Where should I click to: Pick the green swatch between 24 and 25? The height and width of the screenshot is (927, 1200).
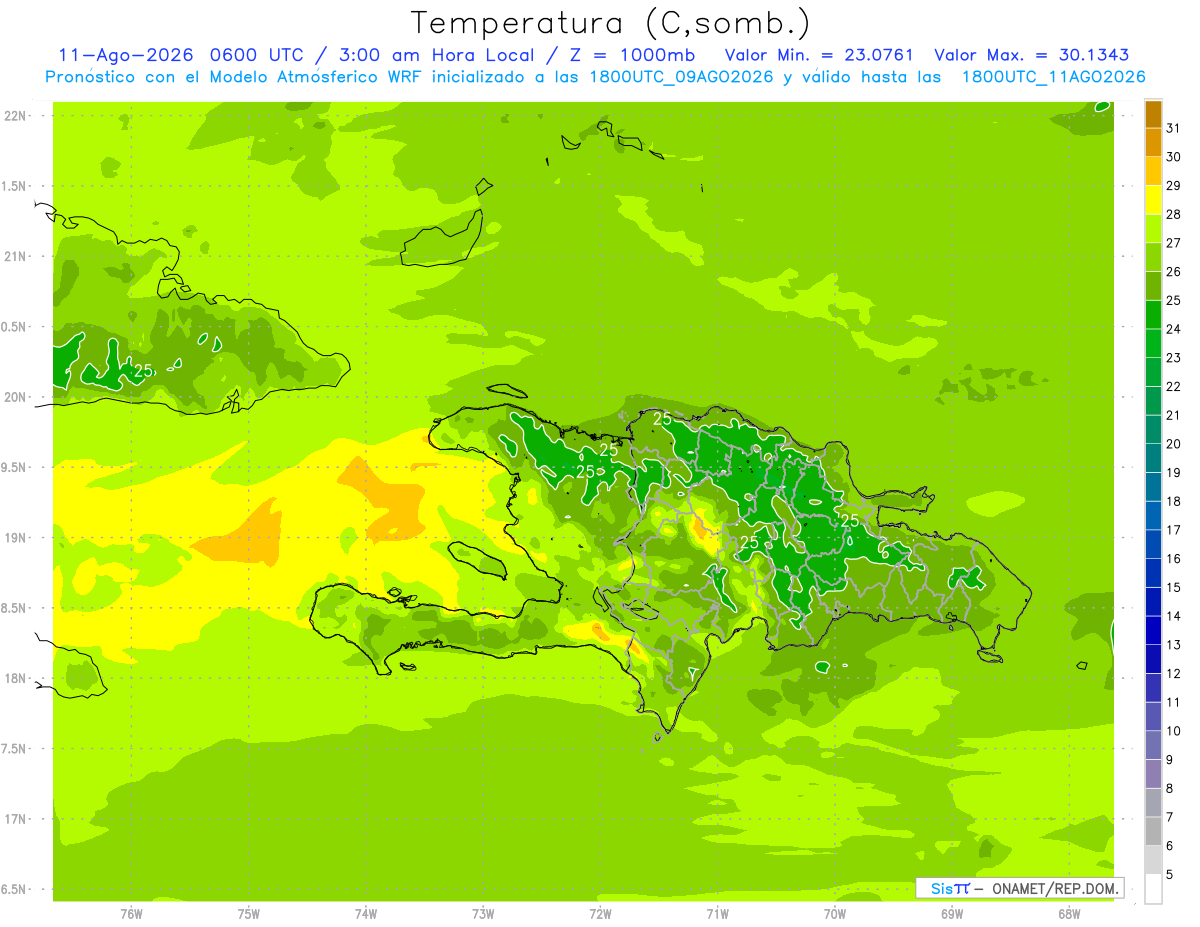(x=1153, y=315)
